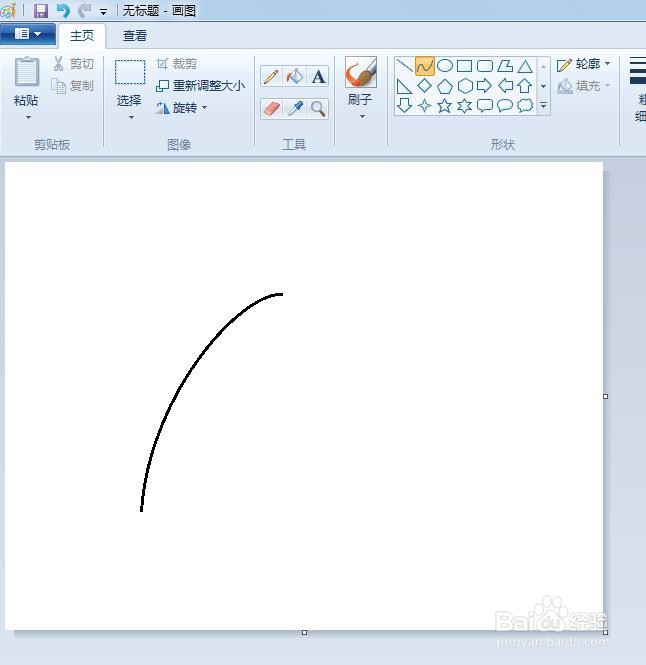646x665 pixels.
Task: Switch to the 查看 tab
Action: coord(134,36)
